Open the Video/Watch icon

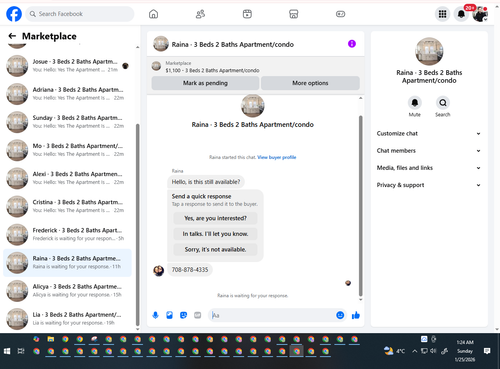(x=247, y=14)
